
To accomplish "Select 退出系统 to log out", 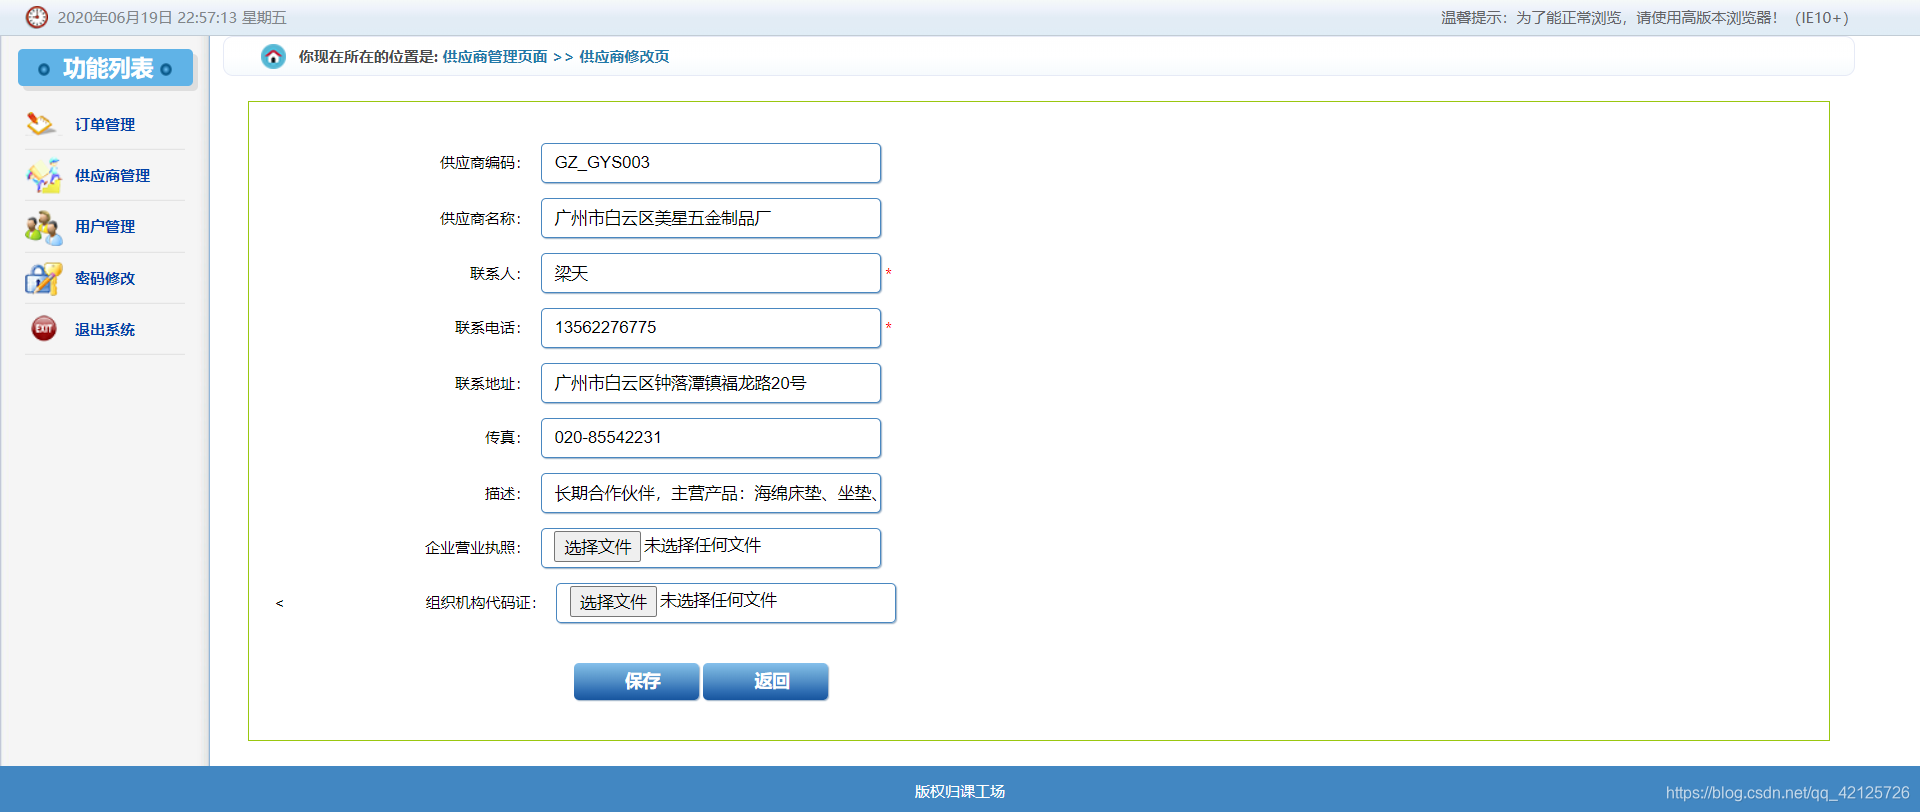I will pyautogui.click(x=105, y=330).
